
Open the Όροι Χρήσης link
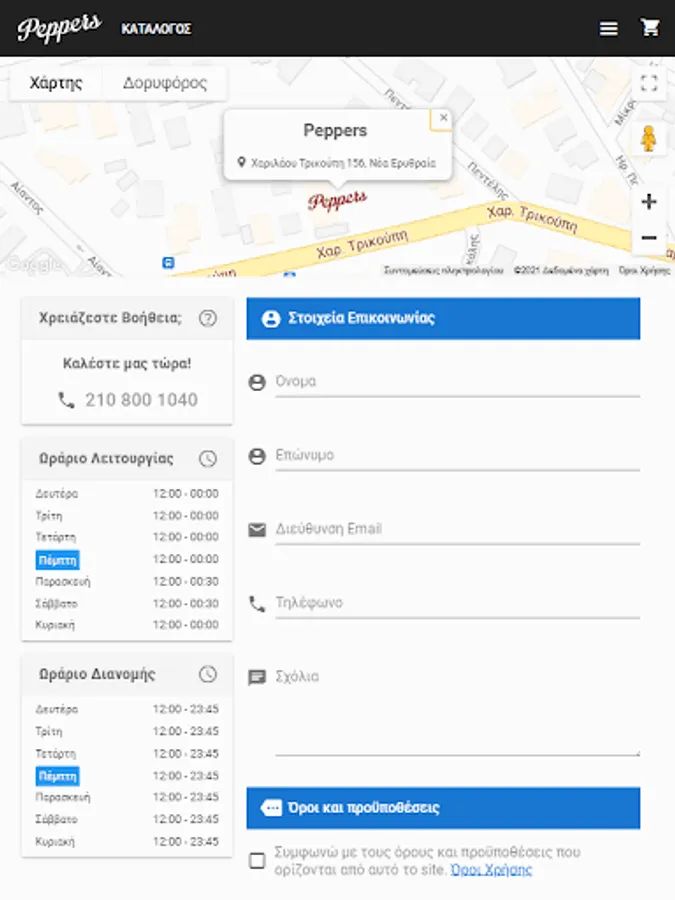(x=491, y=870)
